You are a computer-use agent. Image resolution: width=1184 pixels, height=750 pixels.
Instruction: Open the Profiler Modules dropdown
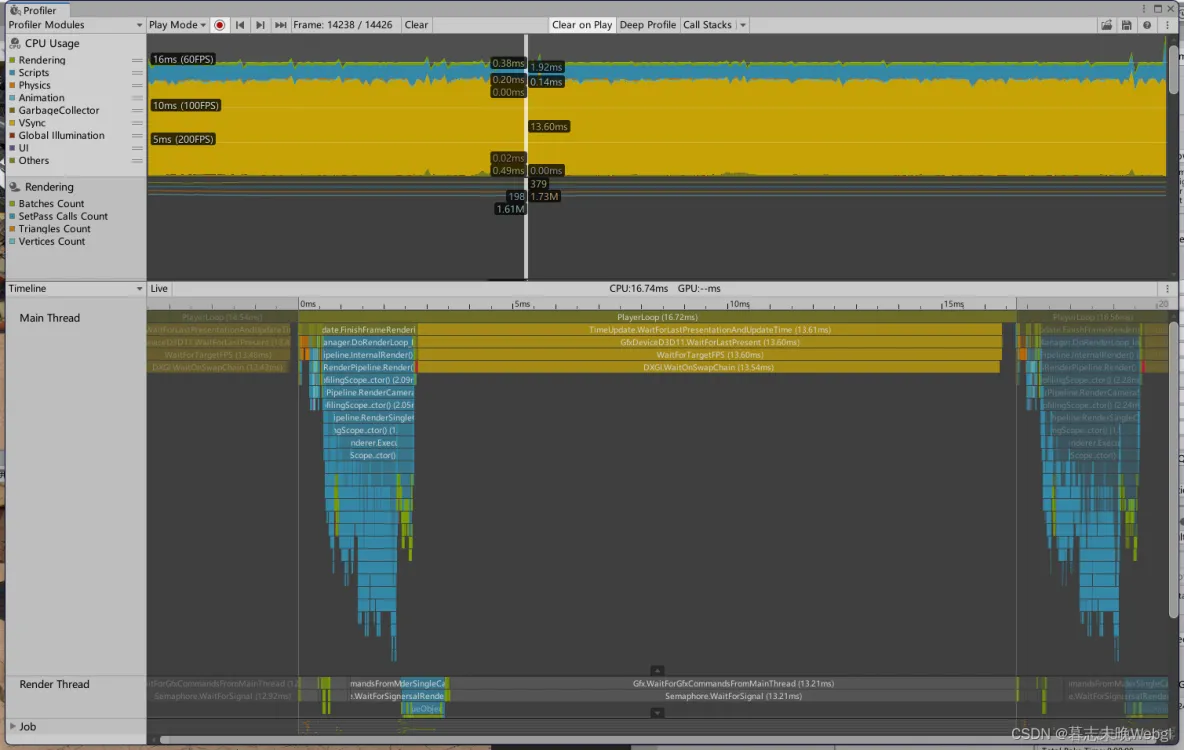(75, 25)
